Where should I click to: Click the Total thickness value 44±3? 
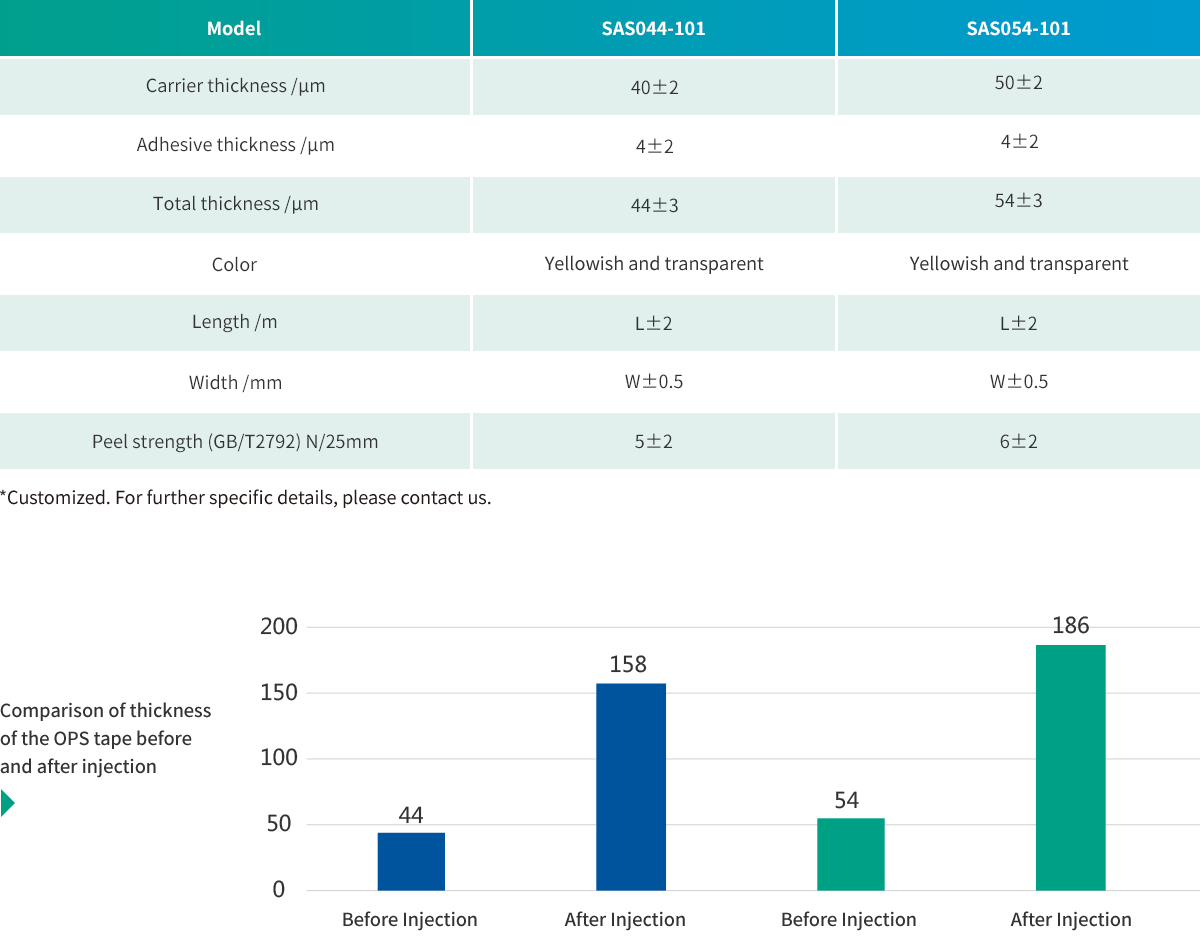pos(654,206)
